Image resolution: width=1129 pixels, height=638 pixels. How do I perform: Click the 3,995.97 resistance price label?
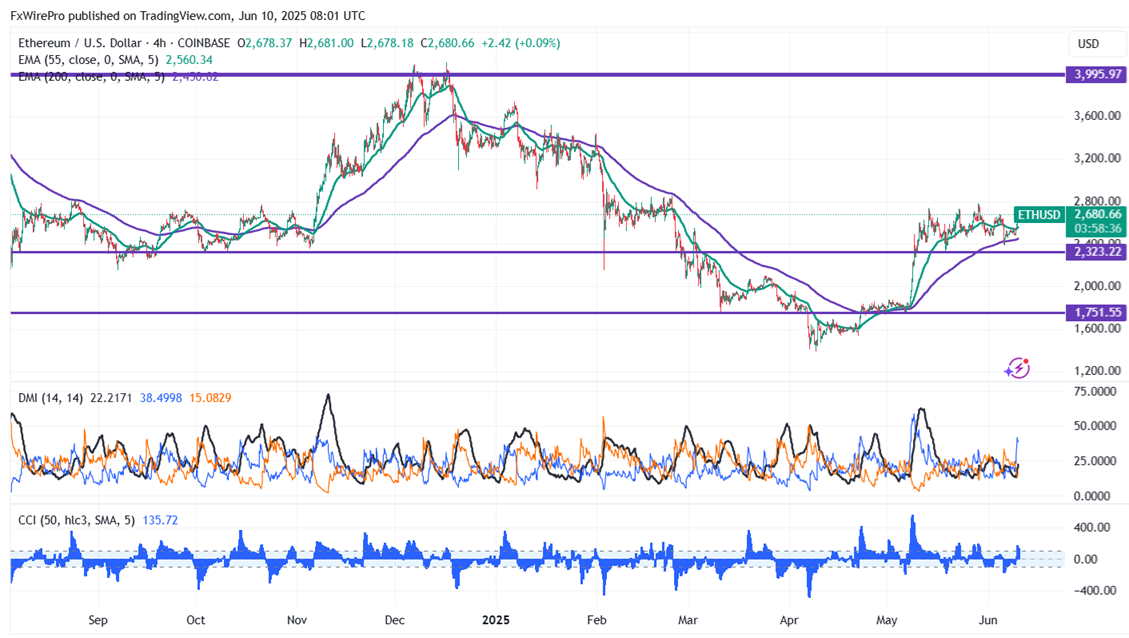pos(1097,74)
